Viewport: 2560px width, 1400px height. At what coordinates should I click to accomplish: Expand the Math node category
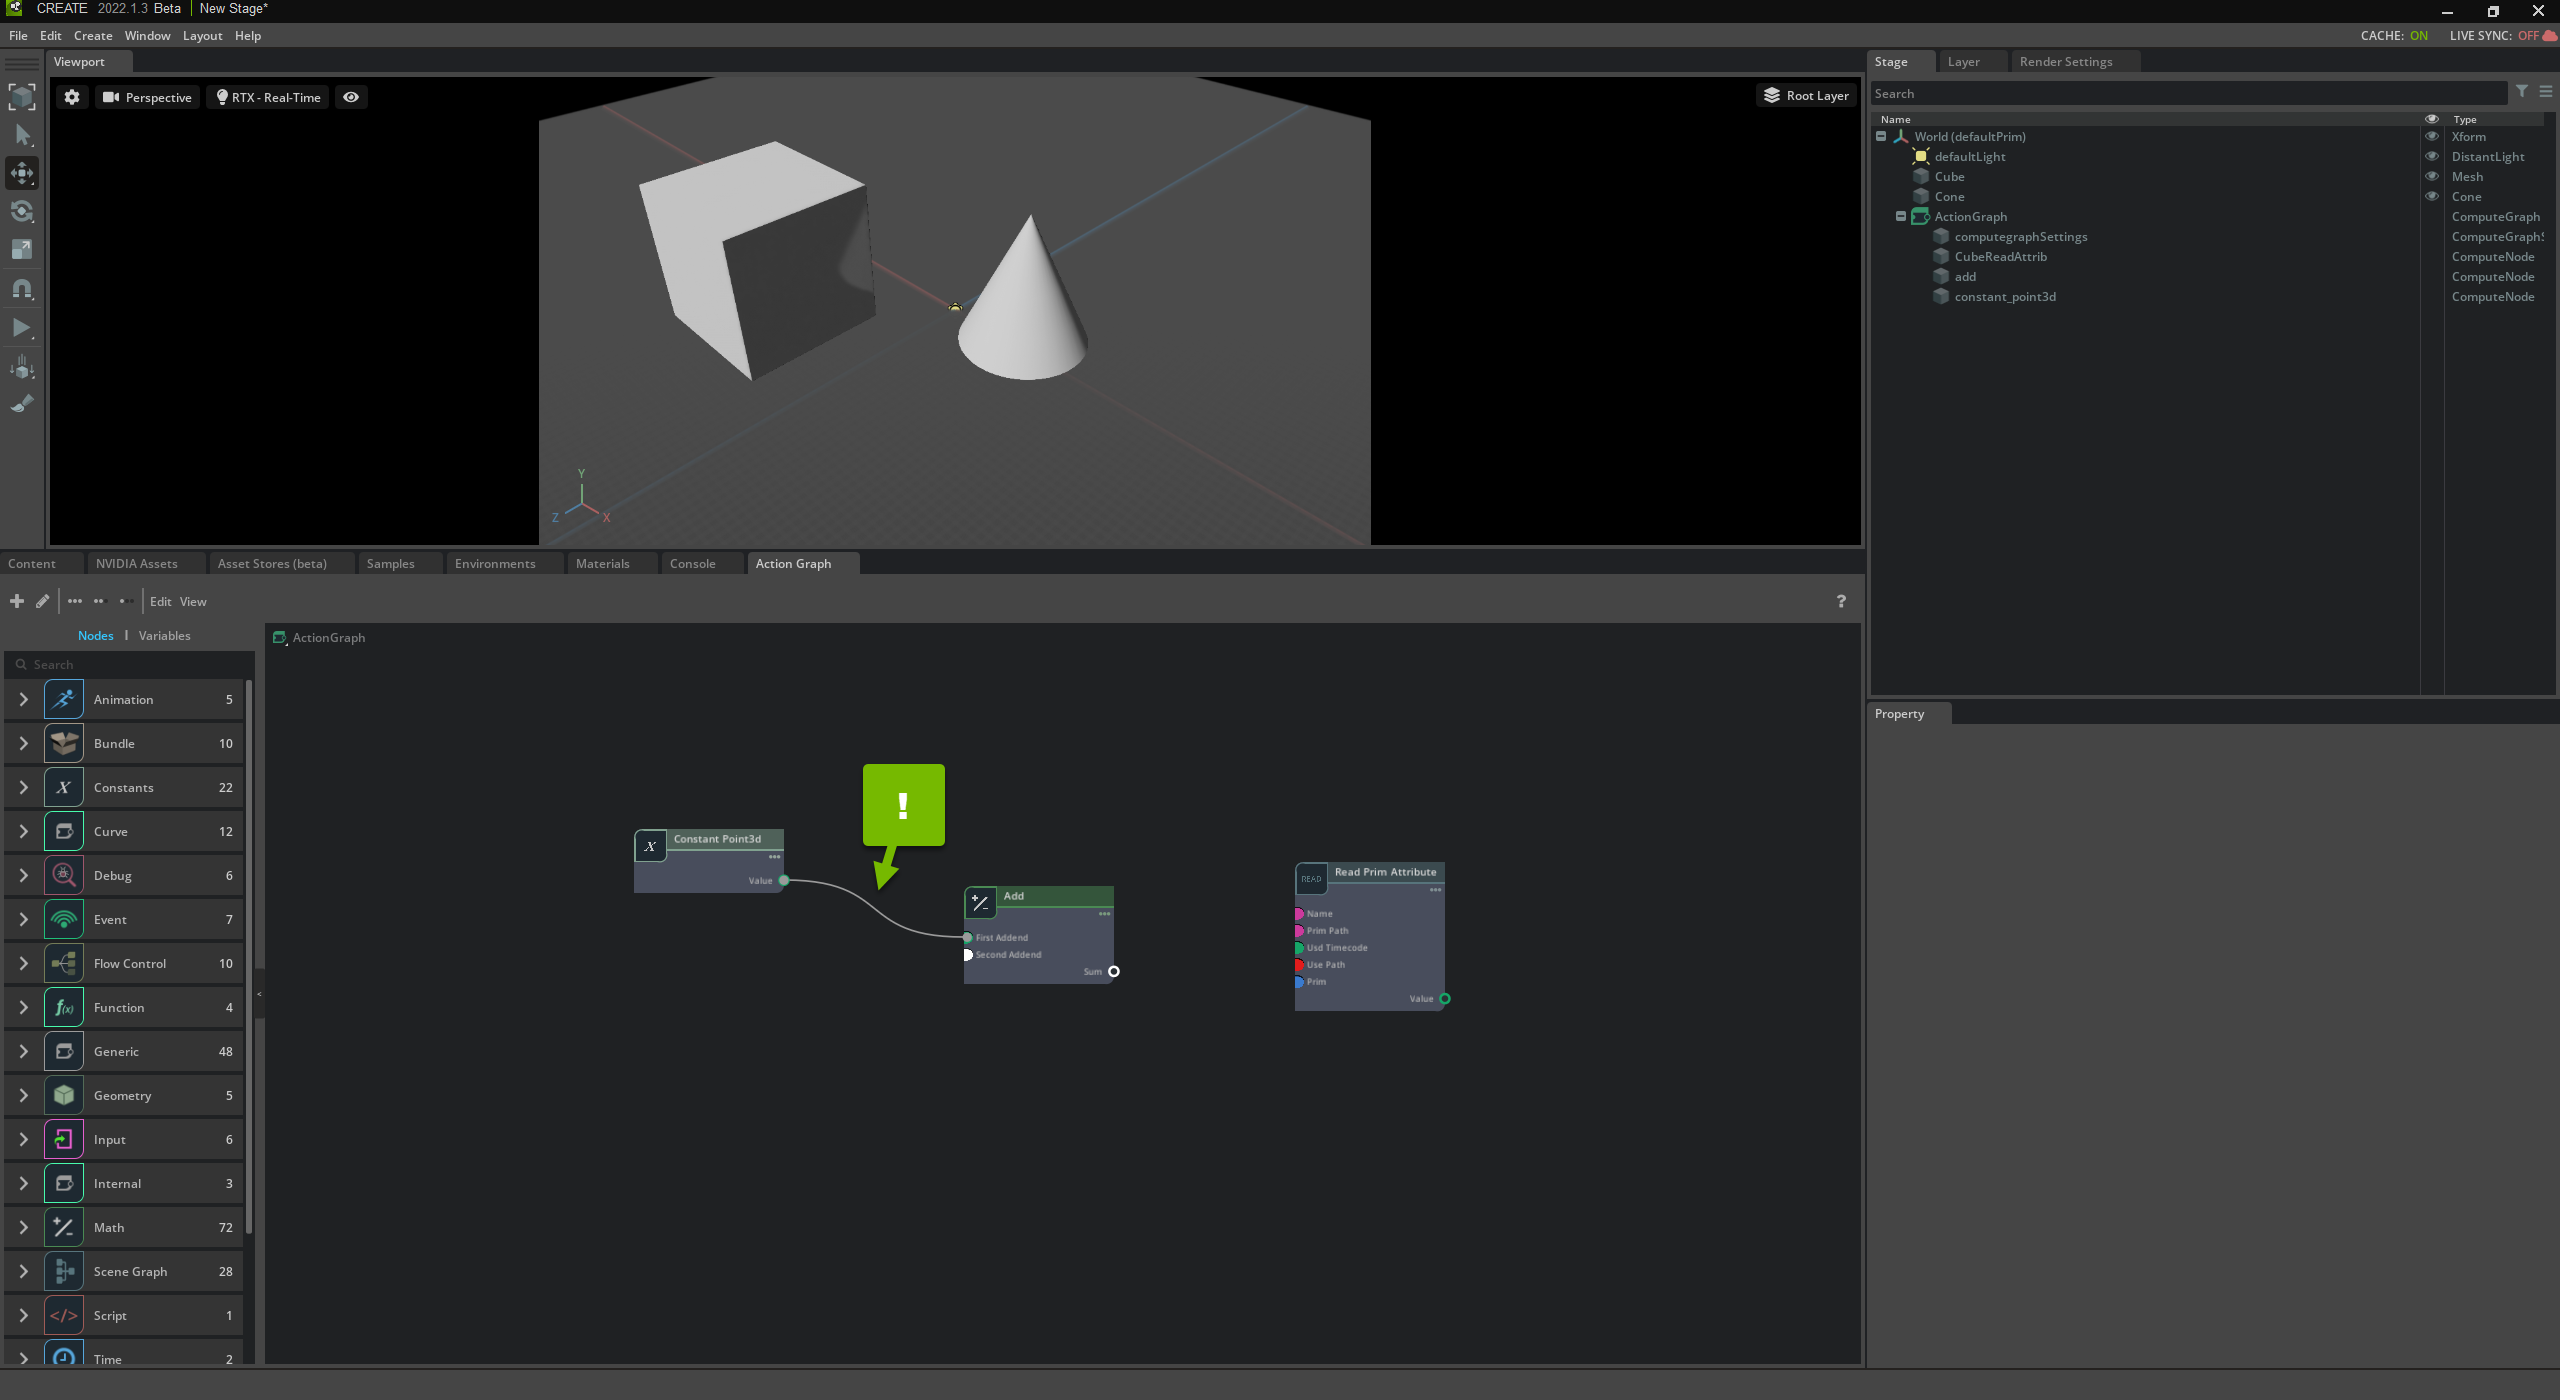[x=24, y=1227]
